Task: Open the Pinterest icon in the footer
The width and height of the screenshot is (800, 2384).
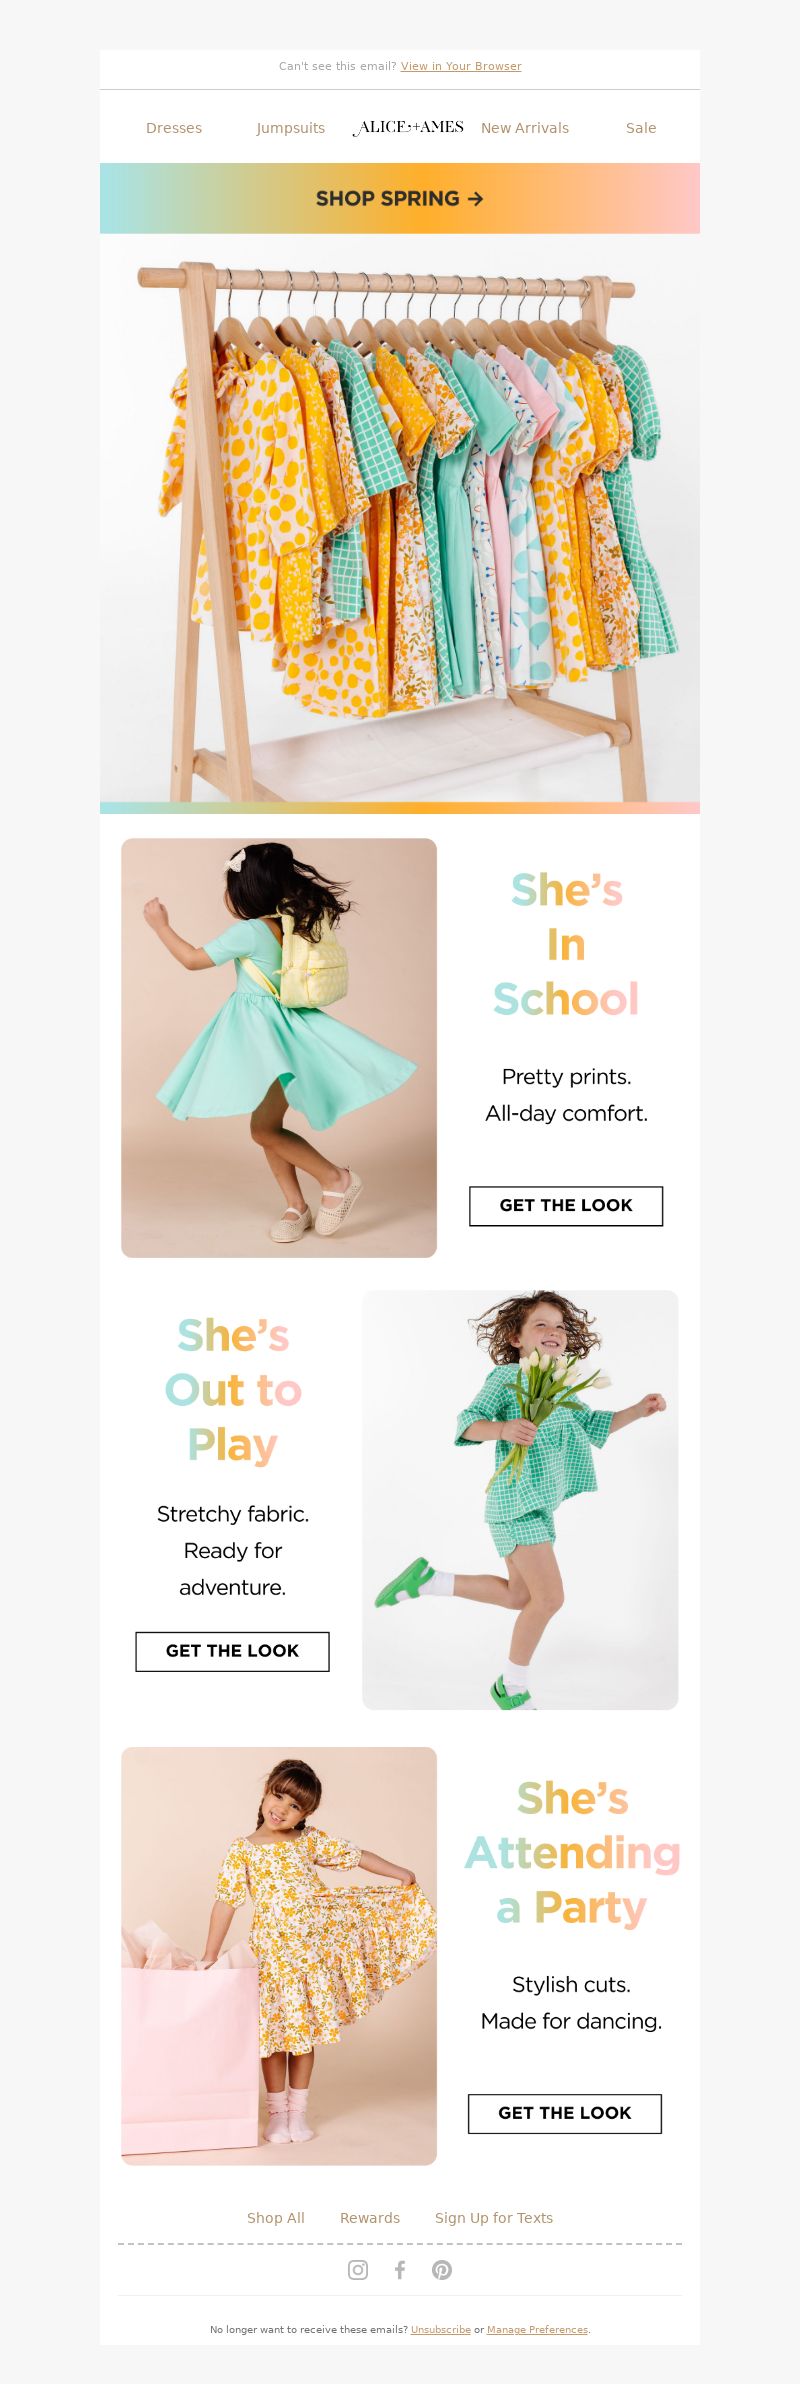Action: [x=442, y=2270]
